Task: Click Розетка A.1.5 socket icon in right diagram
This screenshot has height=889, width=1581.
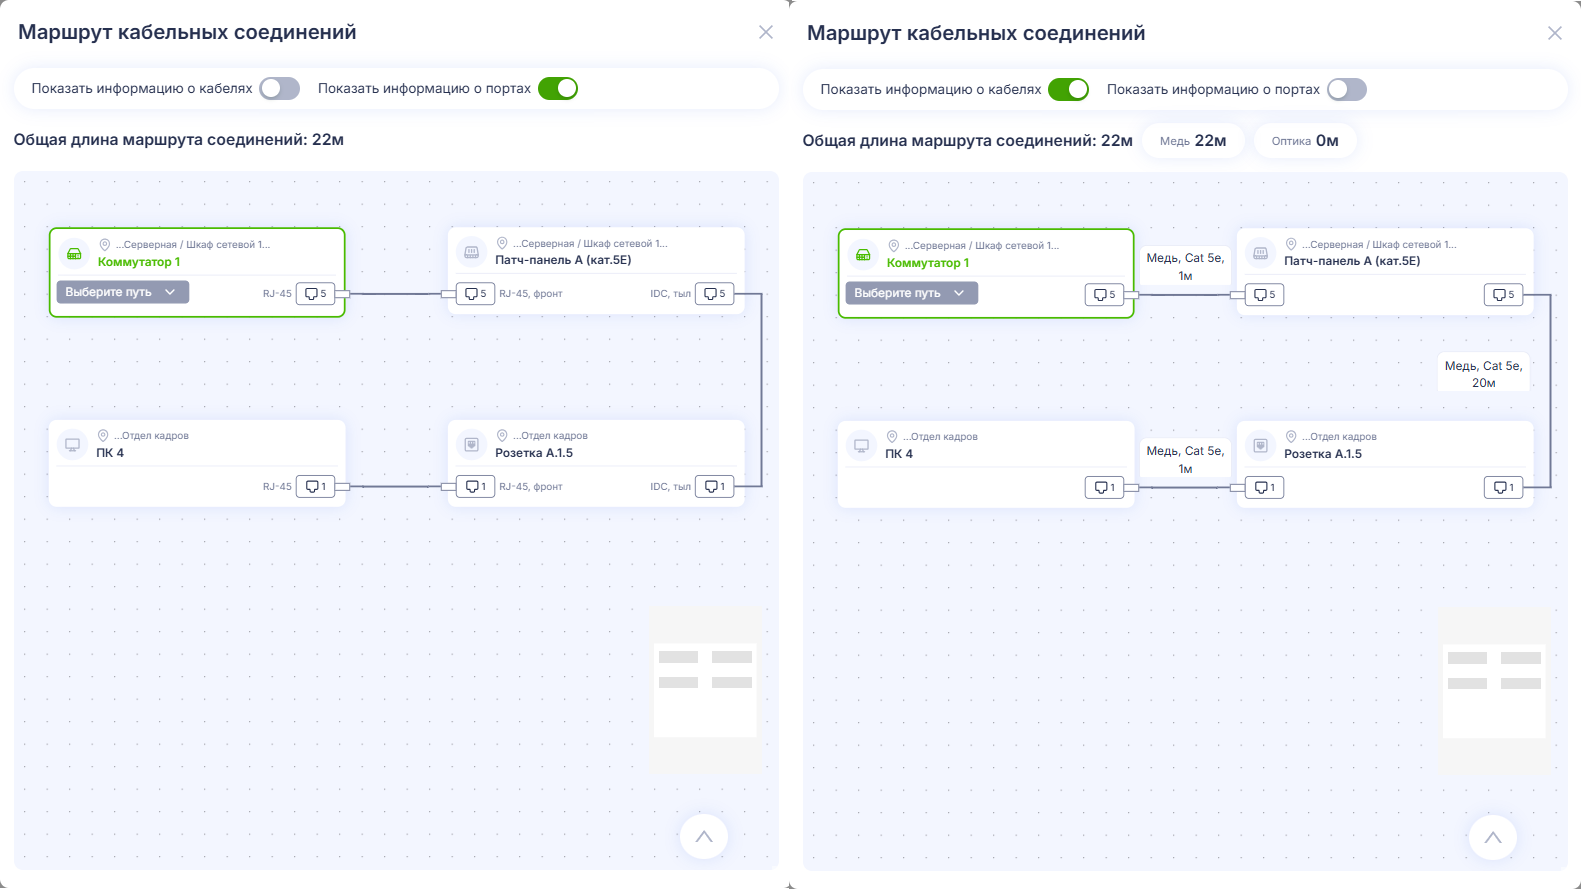Action: pos(1261,445)
